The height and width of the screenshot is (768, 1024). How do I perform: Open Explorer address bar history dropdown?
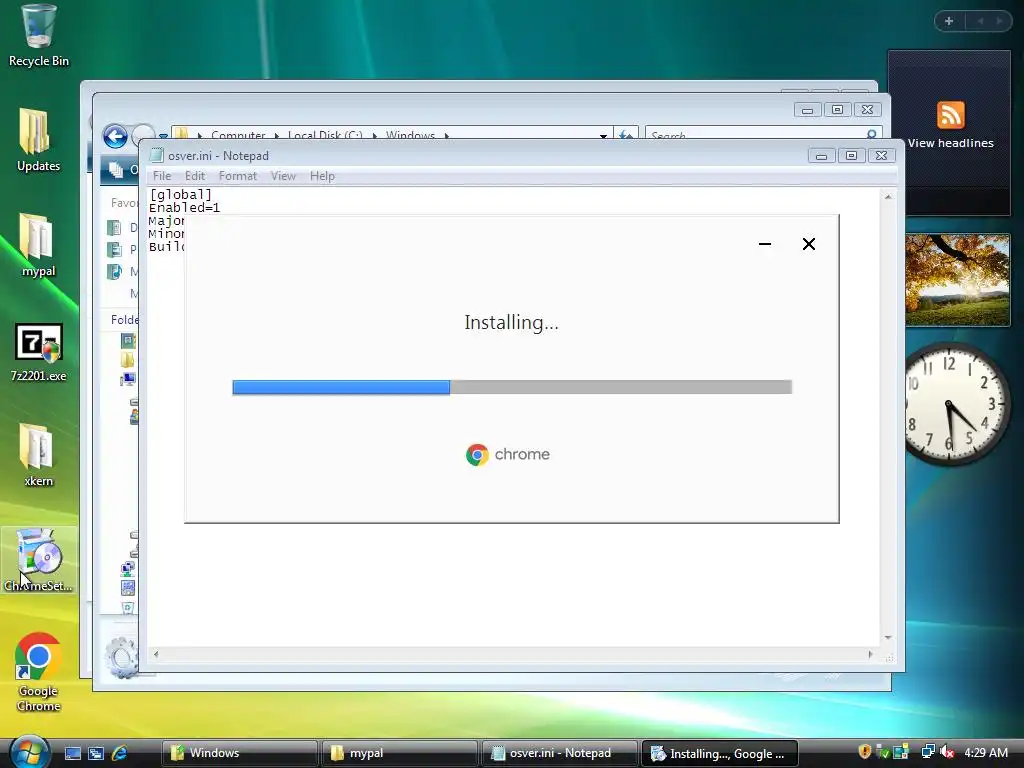(x=603, y=135)
